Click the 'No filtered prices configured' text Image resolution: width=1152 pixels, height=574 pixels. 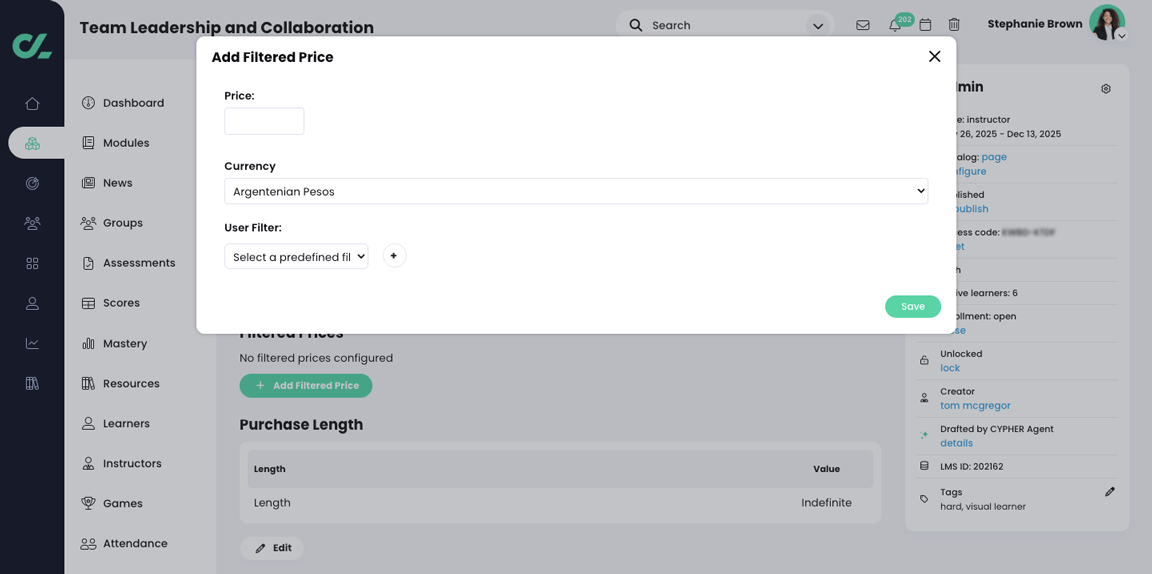(x=316, y=358)
